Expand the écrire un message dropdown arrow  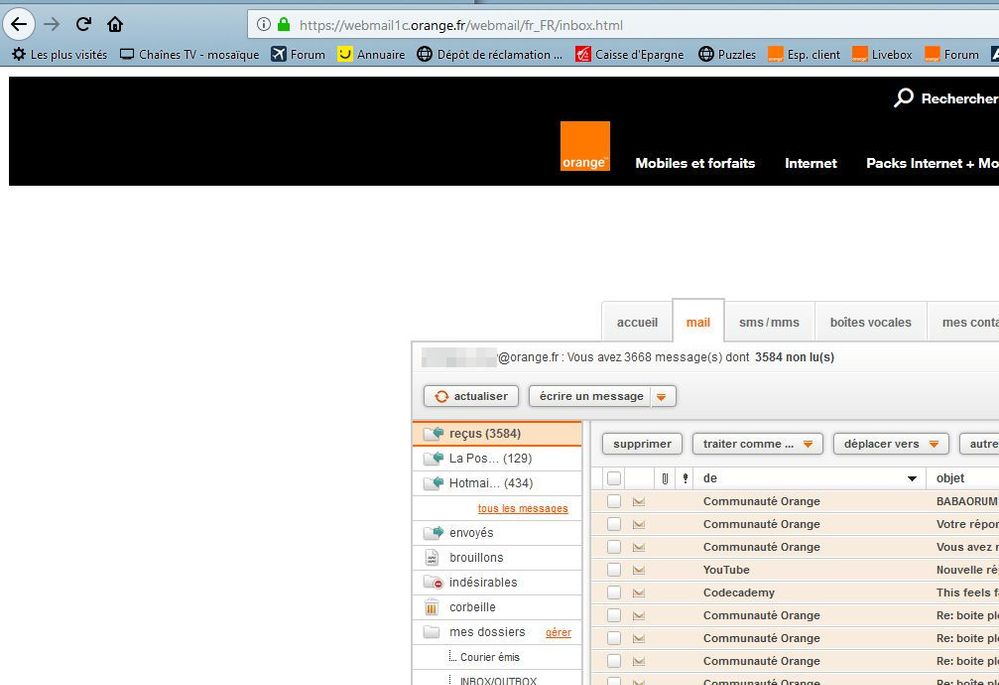661,397
